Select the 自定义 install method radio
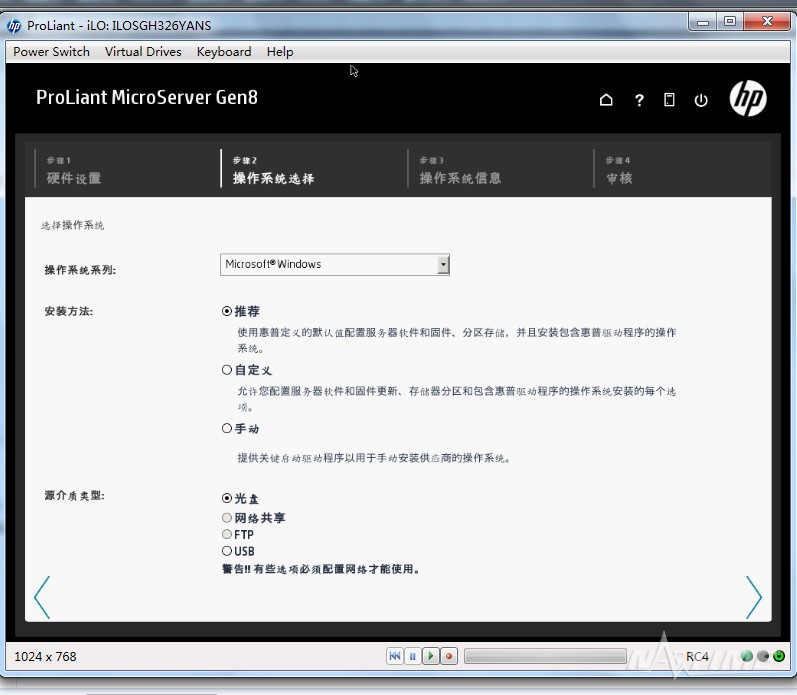The width and height of the screenshot is (797, 695). coord(227,370)
